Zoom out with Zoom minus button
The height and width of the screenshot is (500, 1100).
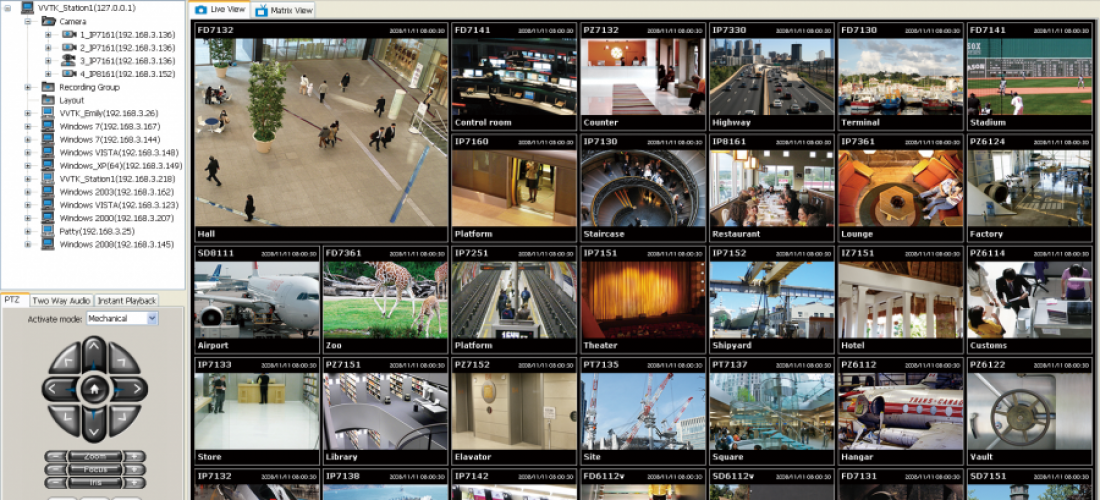click(55, 457)
